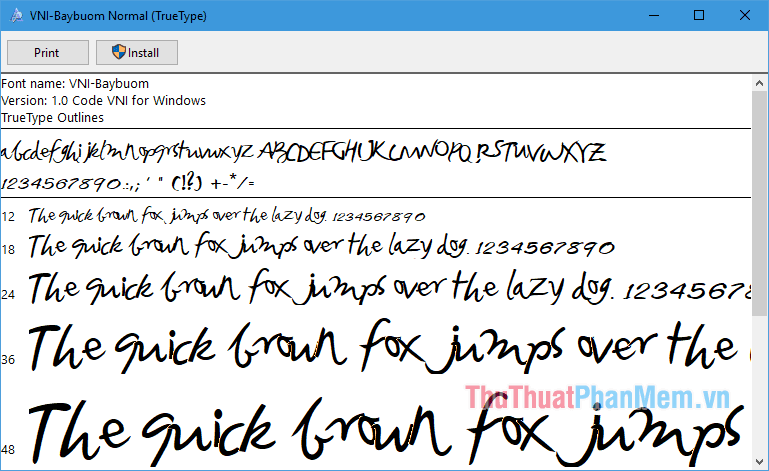Click the size label '12'
This screenshot has height=471, width=769.
8,216
